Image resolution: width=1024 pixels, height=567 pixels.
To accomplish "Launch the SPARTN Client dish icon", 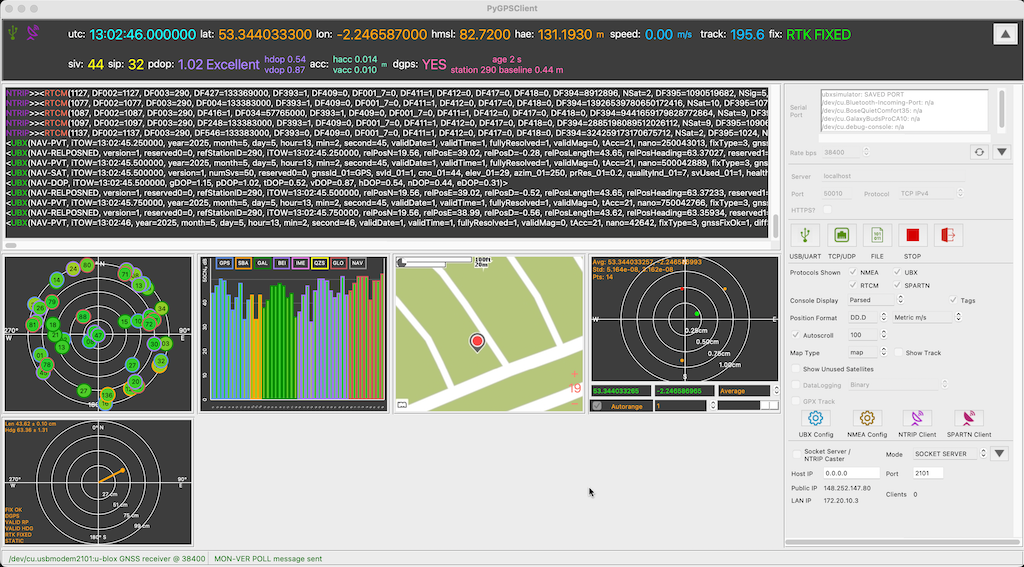I will point(968,418).
